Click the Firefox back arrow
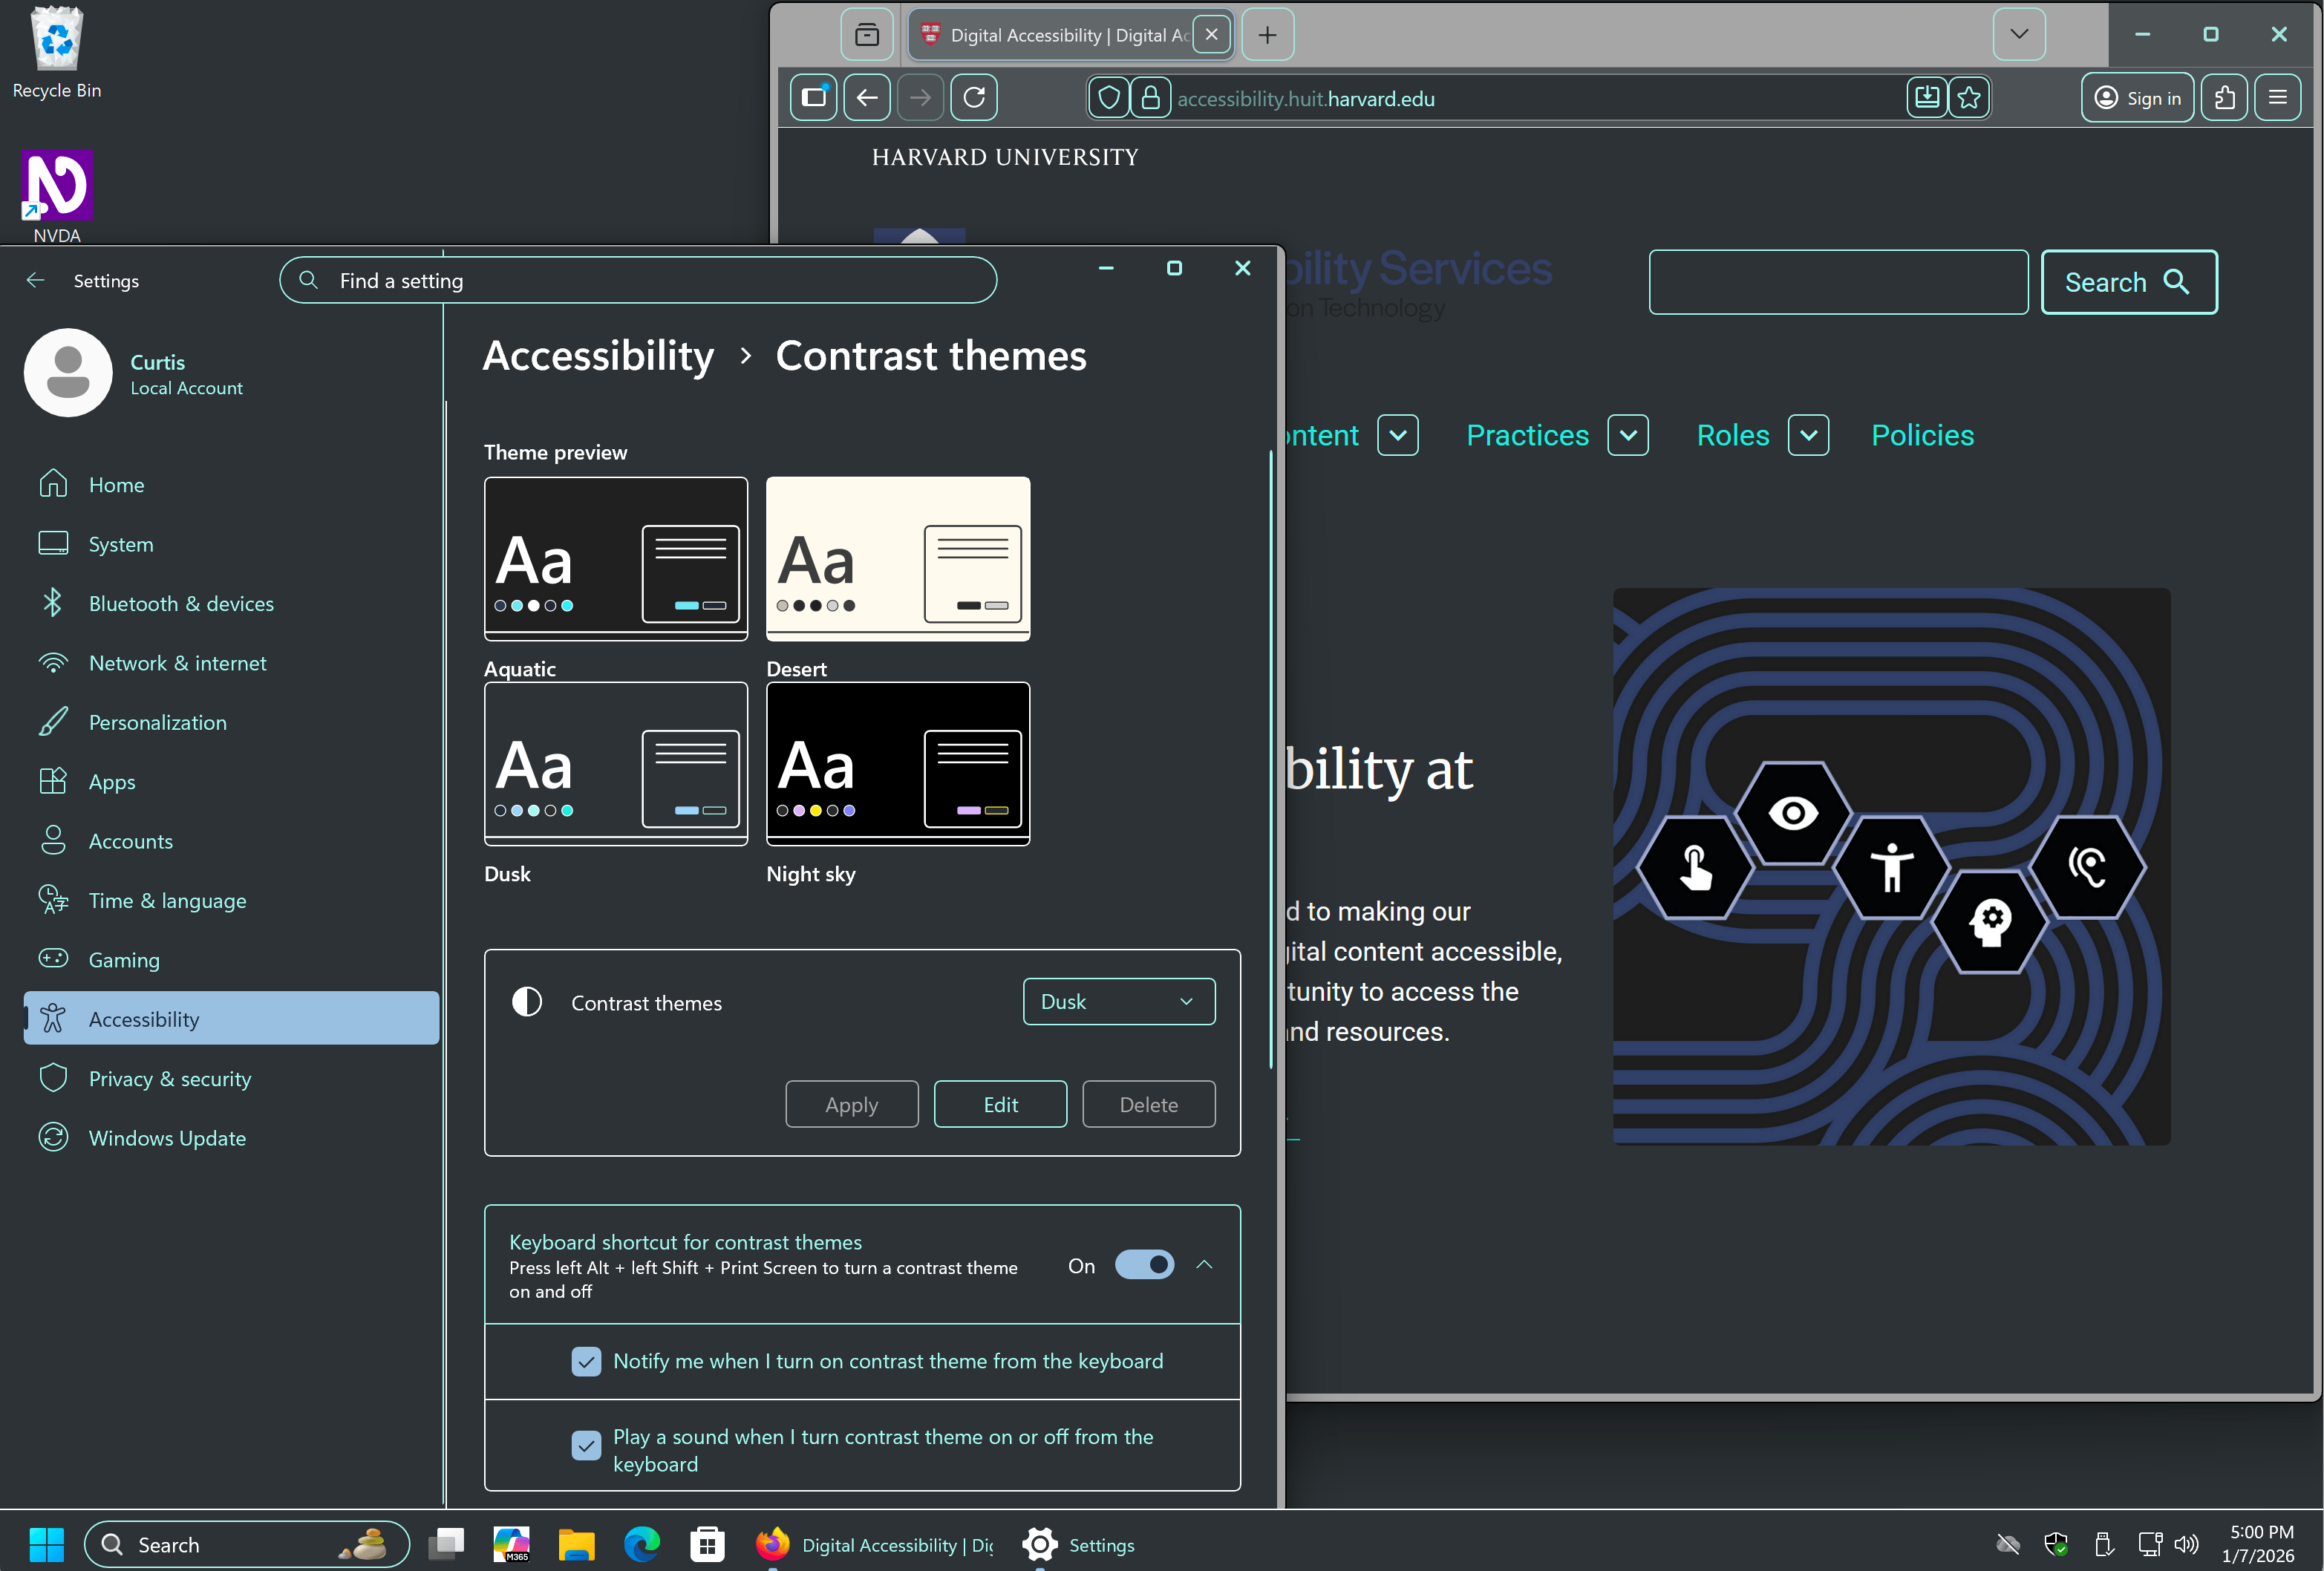Screen dimensions: 2324x1571 [x=867, y=97]
